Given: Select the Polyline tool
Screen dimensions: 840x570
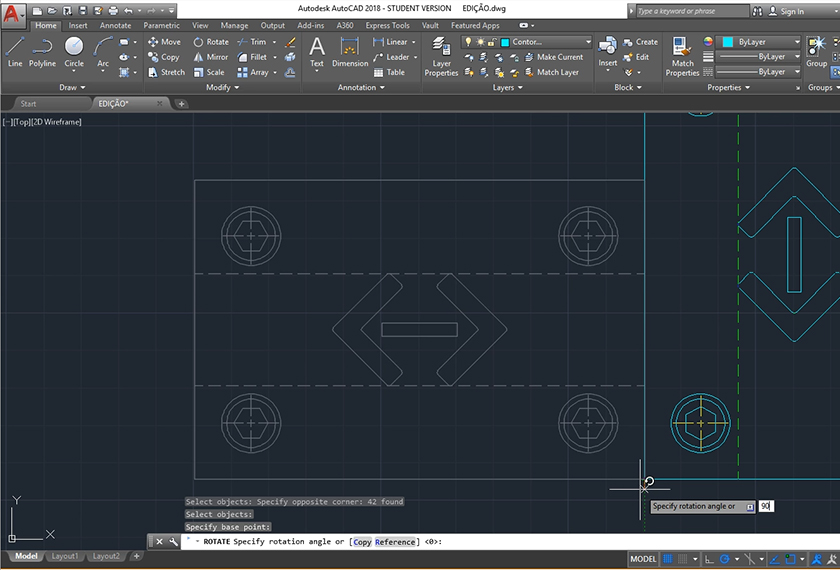Looking at the screenshot, I should coord(42,50).
